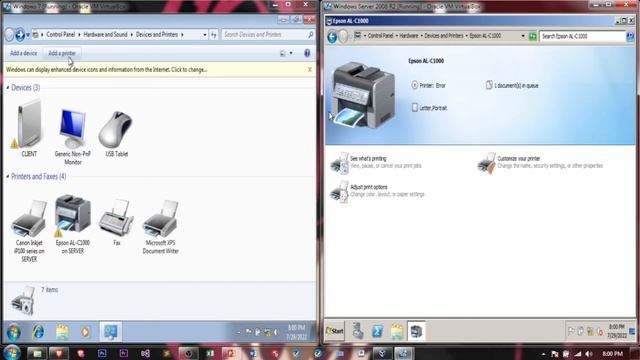Open PowerShell in Server 2008 taskbar
Screen dimensions: 640x360
(378, 331)
